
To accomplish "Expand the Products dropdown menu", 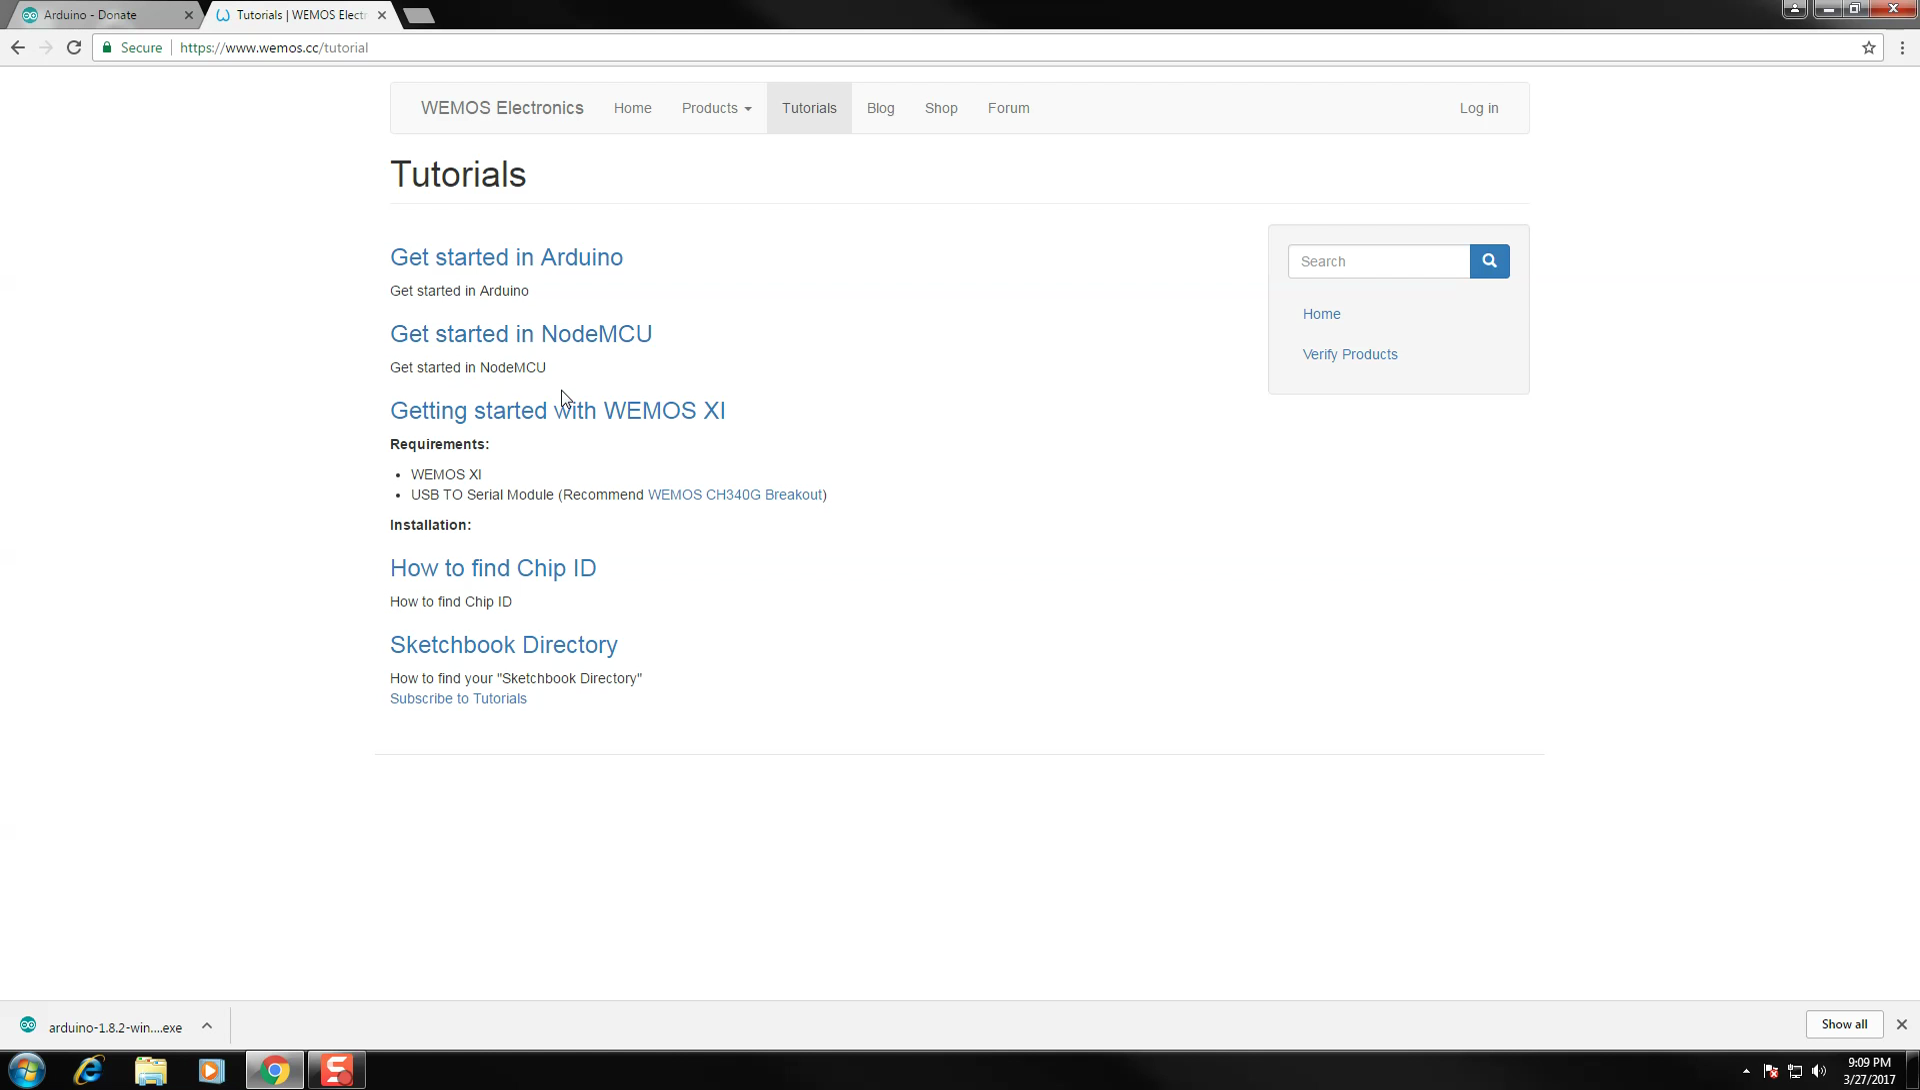I will pyautogui.click(x=716, y=108).
